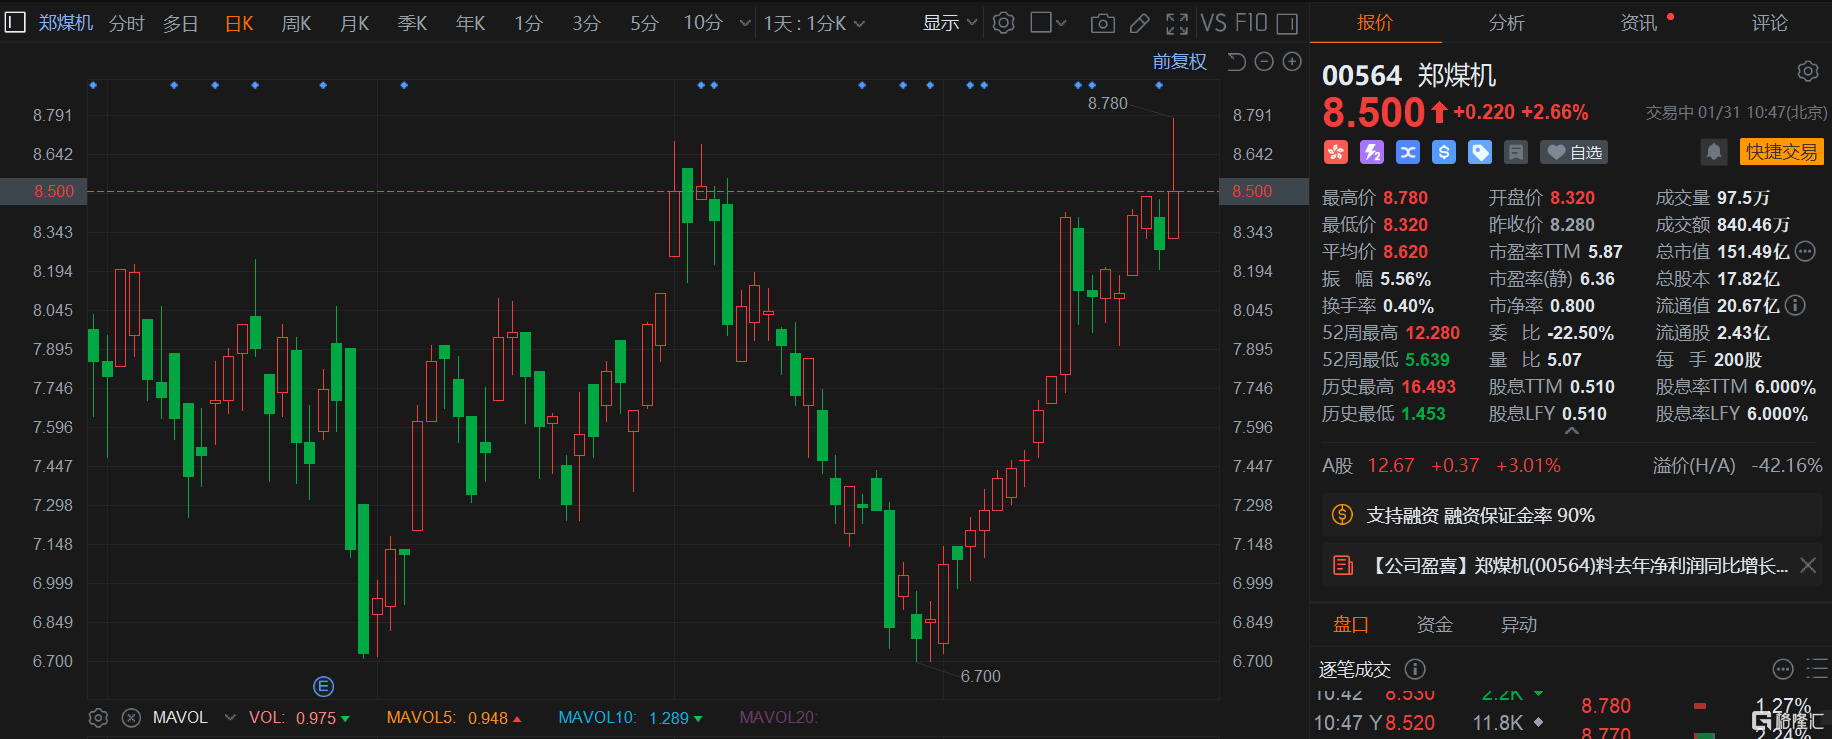Select the 年K yearly candlestick tab
The width and height of the screenshot is (1832, 739).
point(470,23)
